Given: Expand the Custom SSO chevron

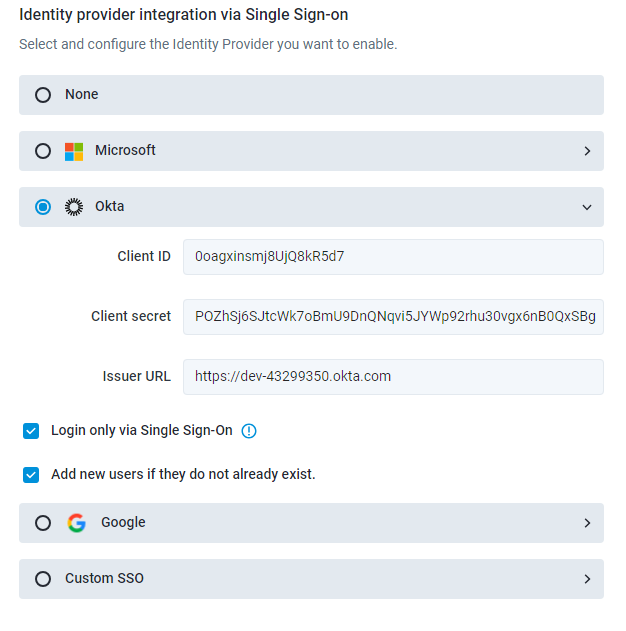Looking at the screenshot, I should [x=587, y=579].
